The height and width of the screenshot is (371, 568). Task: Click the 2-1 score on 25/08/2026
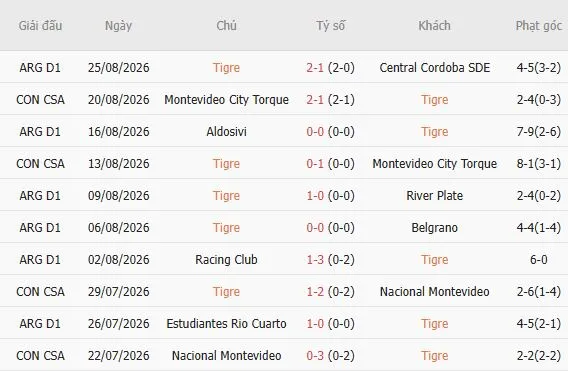pyautogui.click(x=315, y=68)
